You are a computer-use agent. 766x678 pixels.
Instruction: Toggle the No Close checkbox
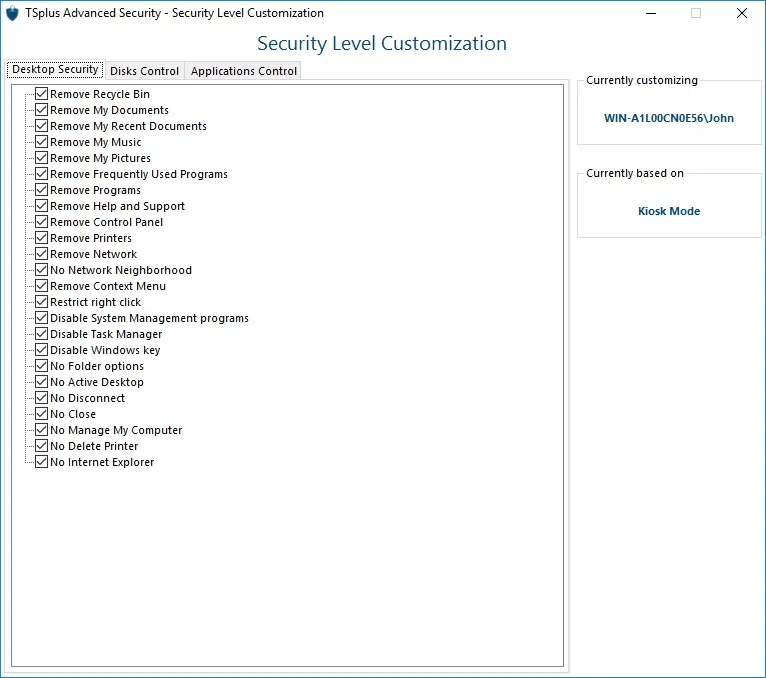pos(42,414)
